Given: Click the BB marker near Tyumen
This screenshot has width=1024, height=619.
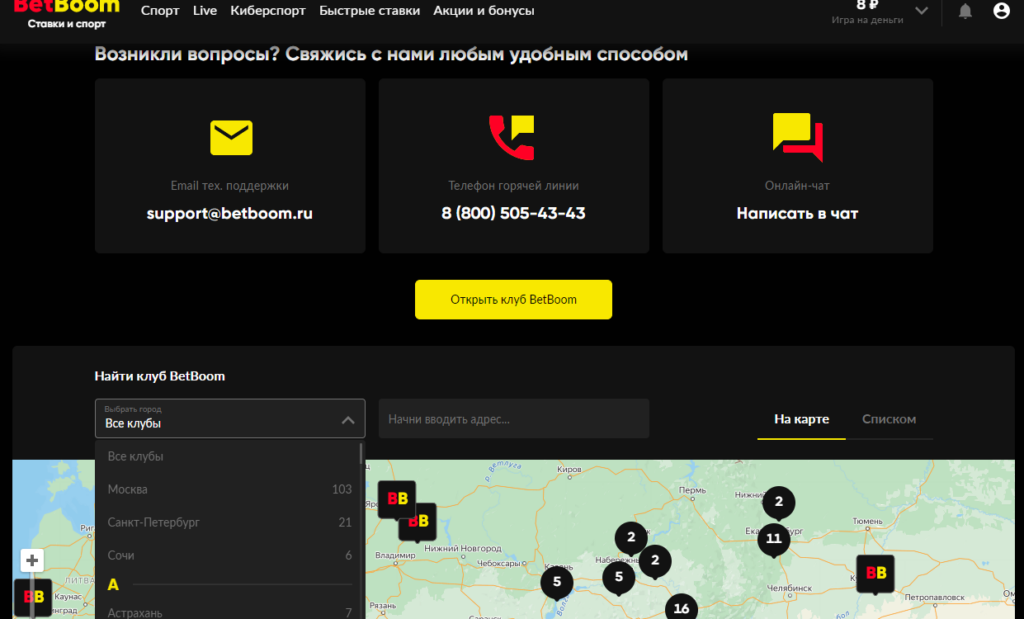Looking at the screenshot, I should (875, 573).
